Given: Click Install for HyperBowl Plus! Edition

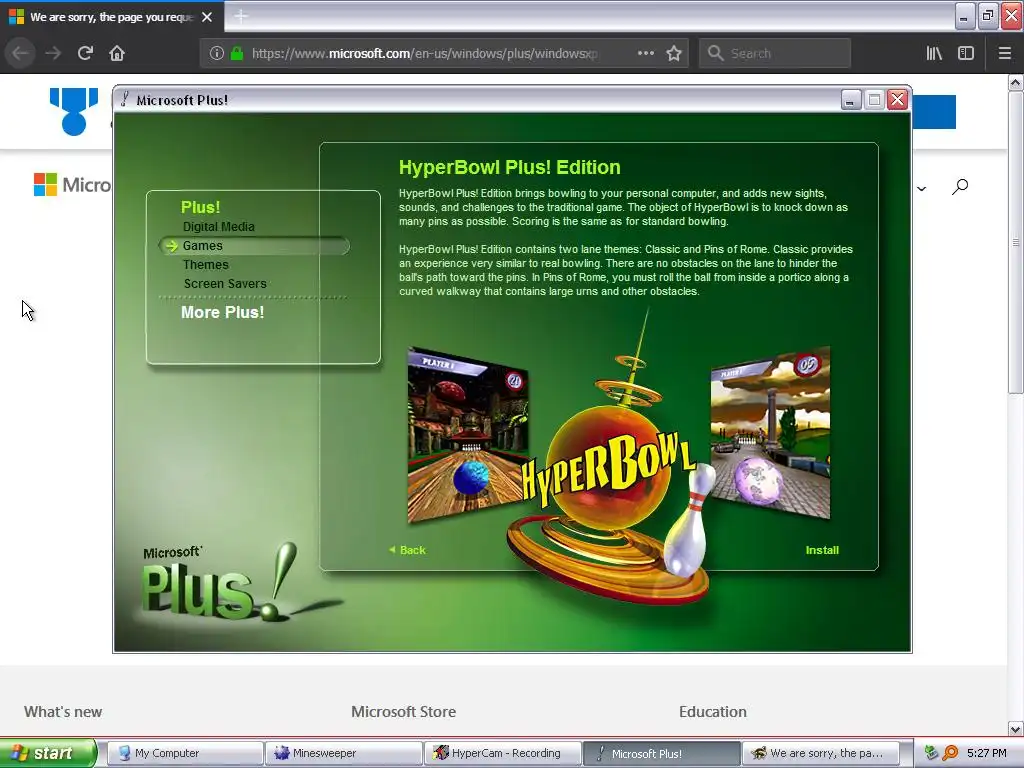Looking at the screenshot, I should (822, 550).
